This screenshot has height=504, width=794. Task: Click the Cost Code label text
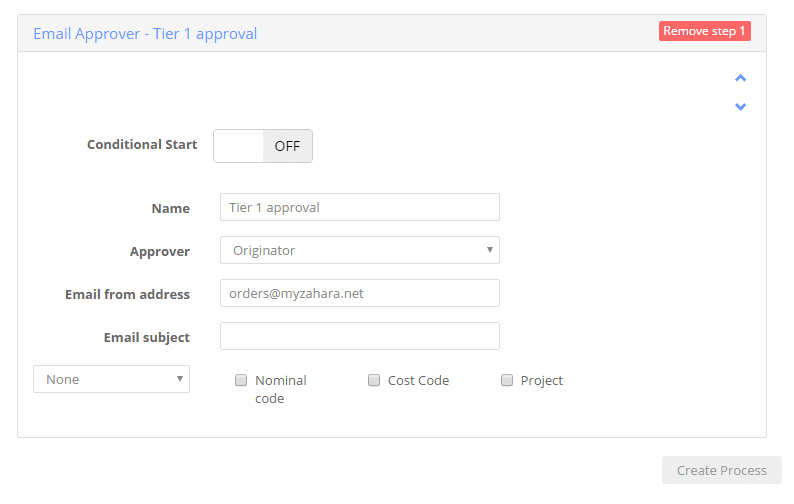click(418, 380)
